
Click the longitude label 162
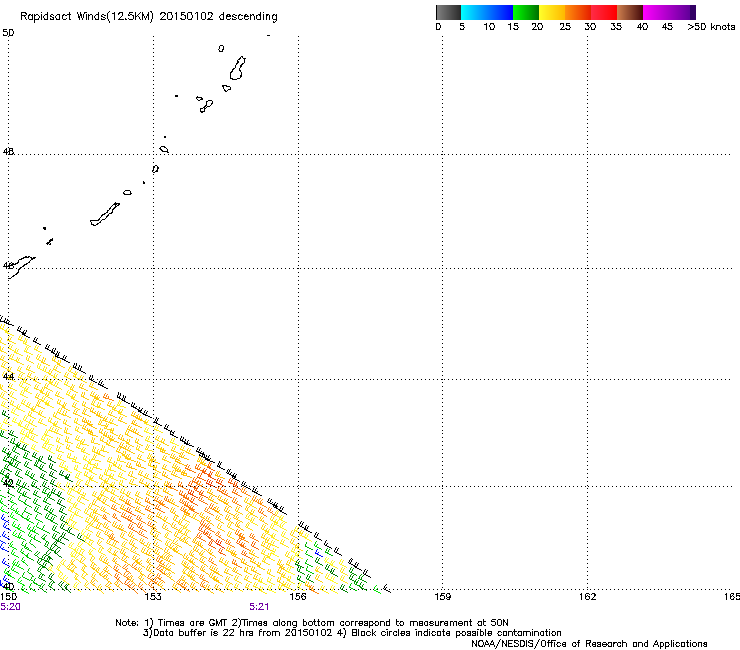(x=587, y=597)
